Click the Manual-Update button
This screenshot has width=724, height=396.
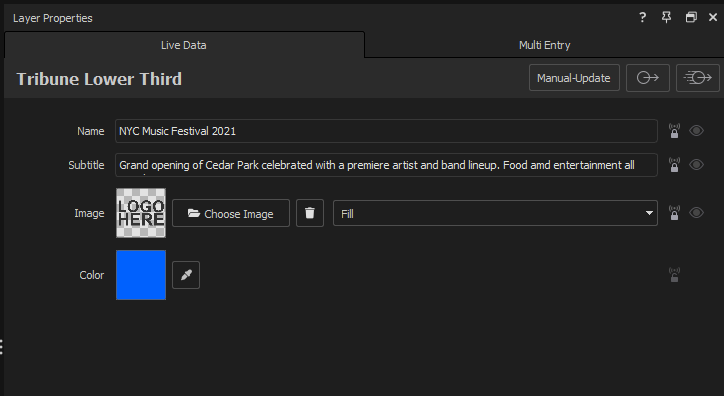574,78
